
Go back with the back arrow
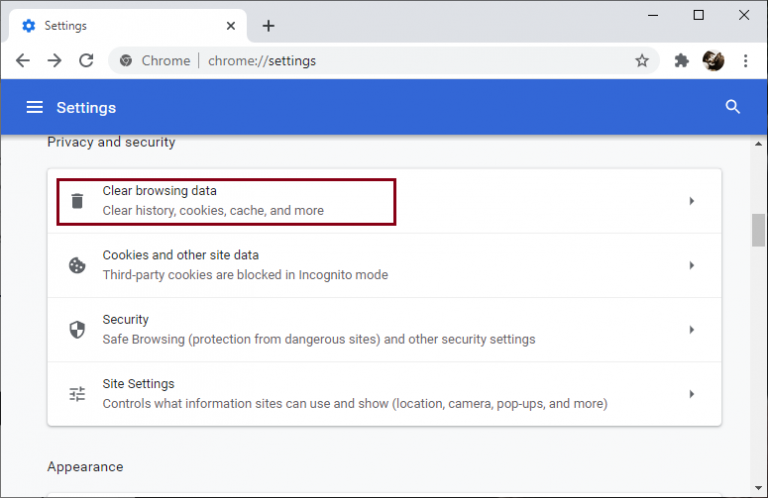pyautogui.click(x=23, y=61)
